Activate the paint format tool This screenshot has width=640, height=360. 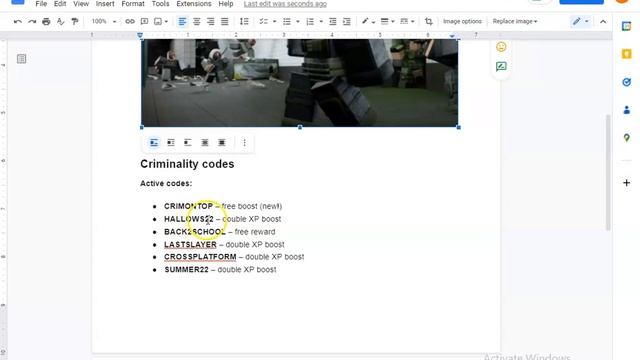[75, 21]
